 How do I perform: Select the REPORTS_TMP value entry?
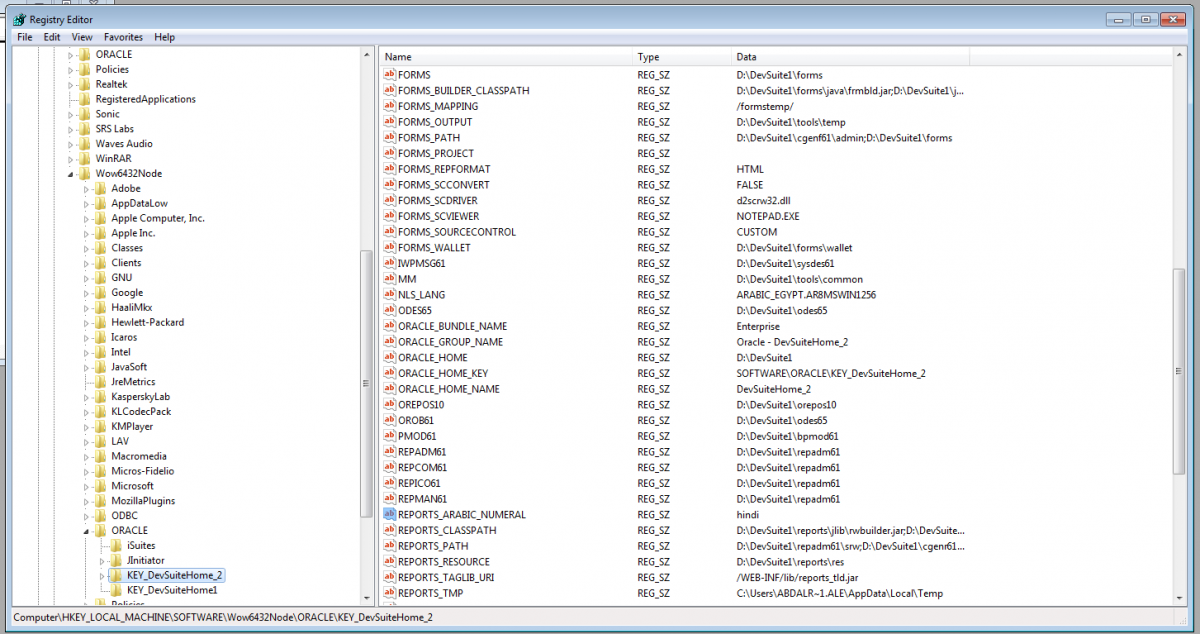coord(433,594)
